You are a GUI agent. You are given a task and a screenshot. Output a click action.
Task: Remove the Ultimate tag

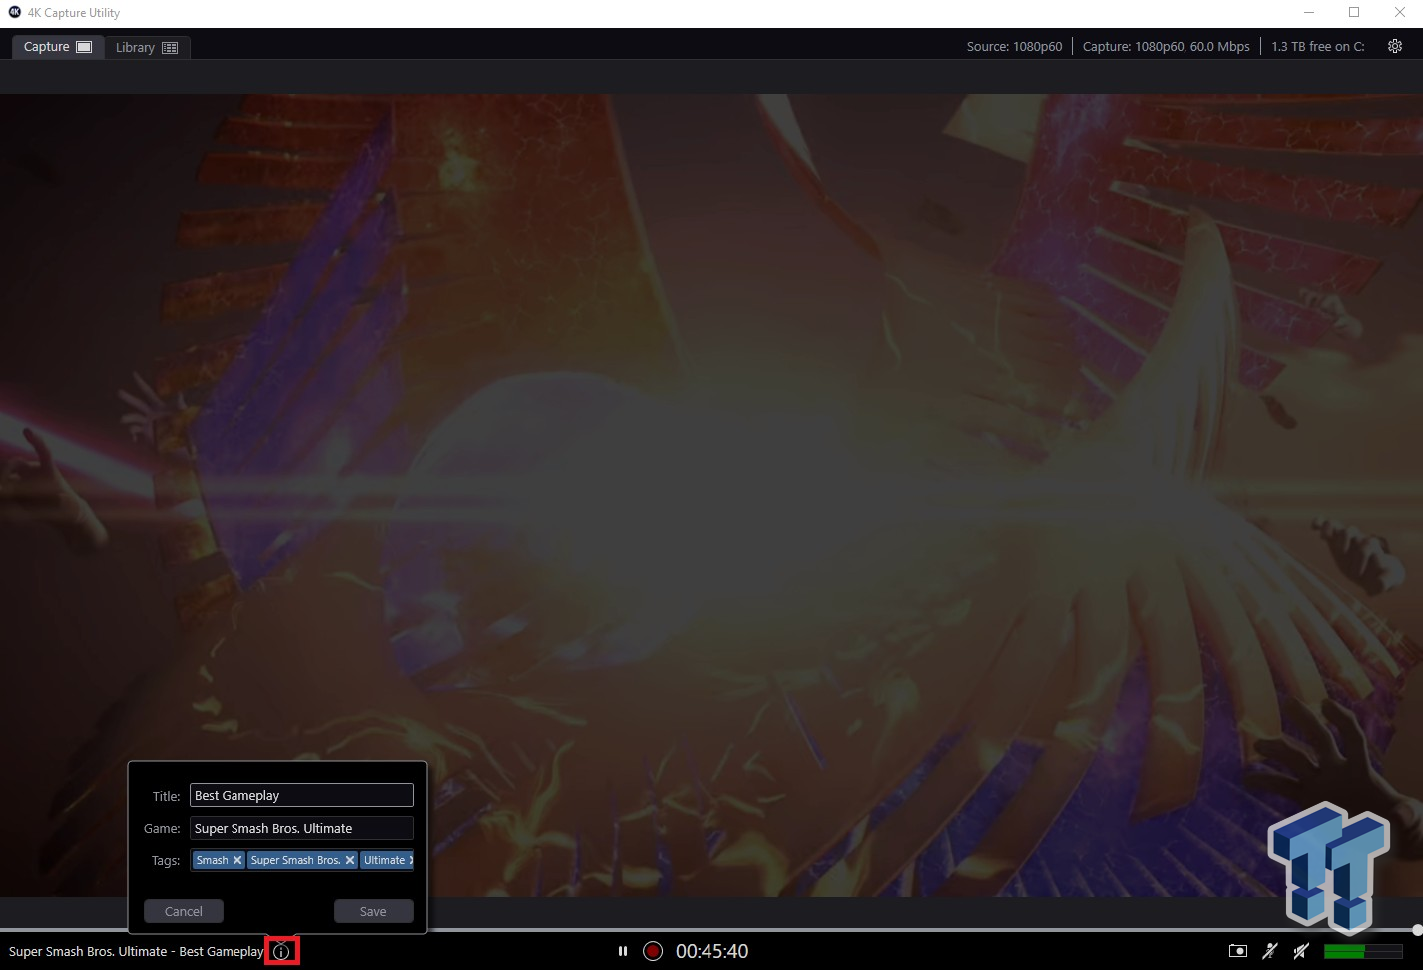(411, 860)
